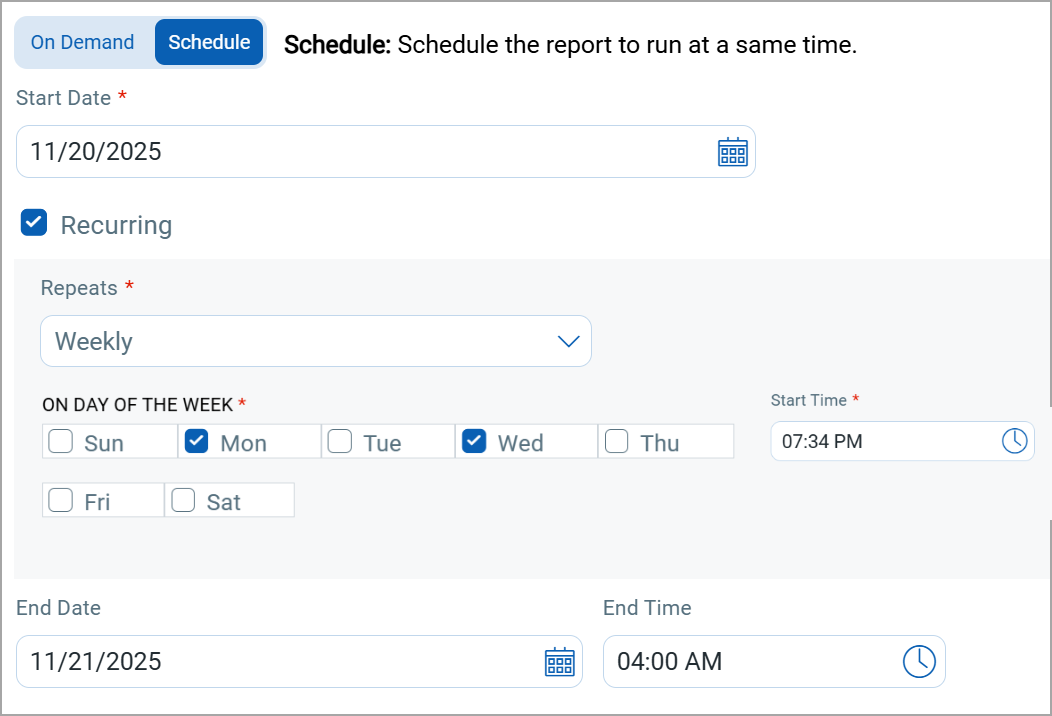Uncheck the Recurring checkbox
The image size is (1052, 716).
point(34,223)
